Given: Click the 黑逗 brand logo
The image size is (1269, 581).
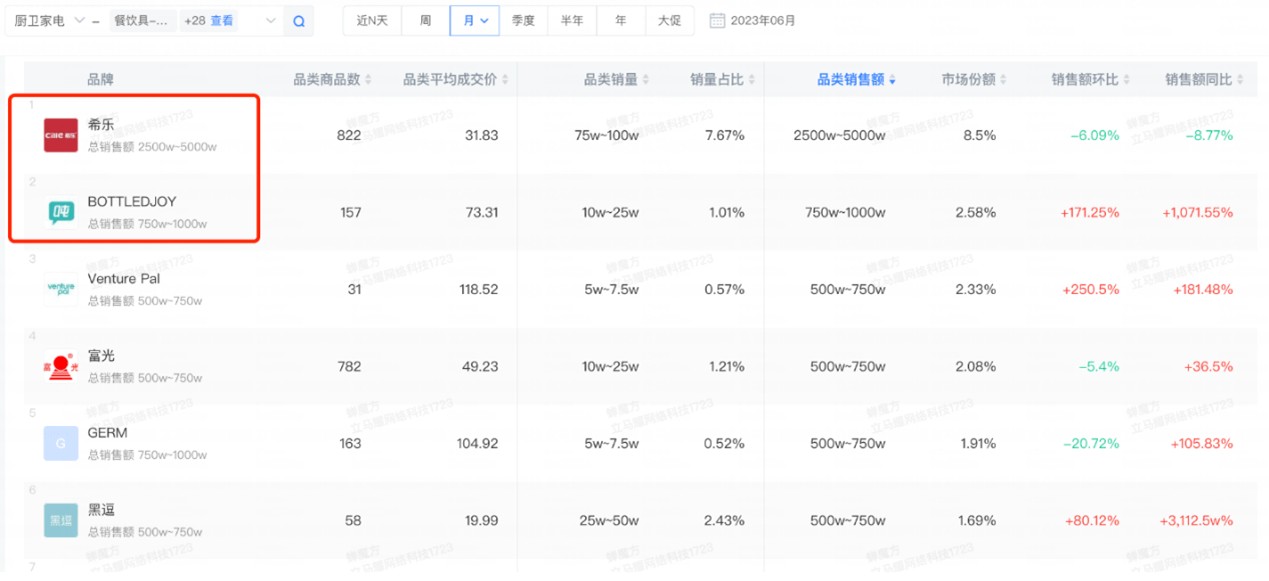Looking at the screenshot, I should (x=61, y=521).
